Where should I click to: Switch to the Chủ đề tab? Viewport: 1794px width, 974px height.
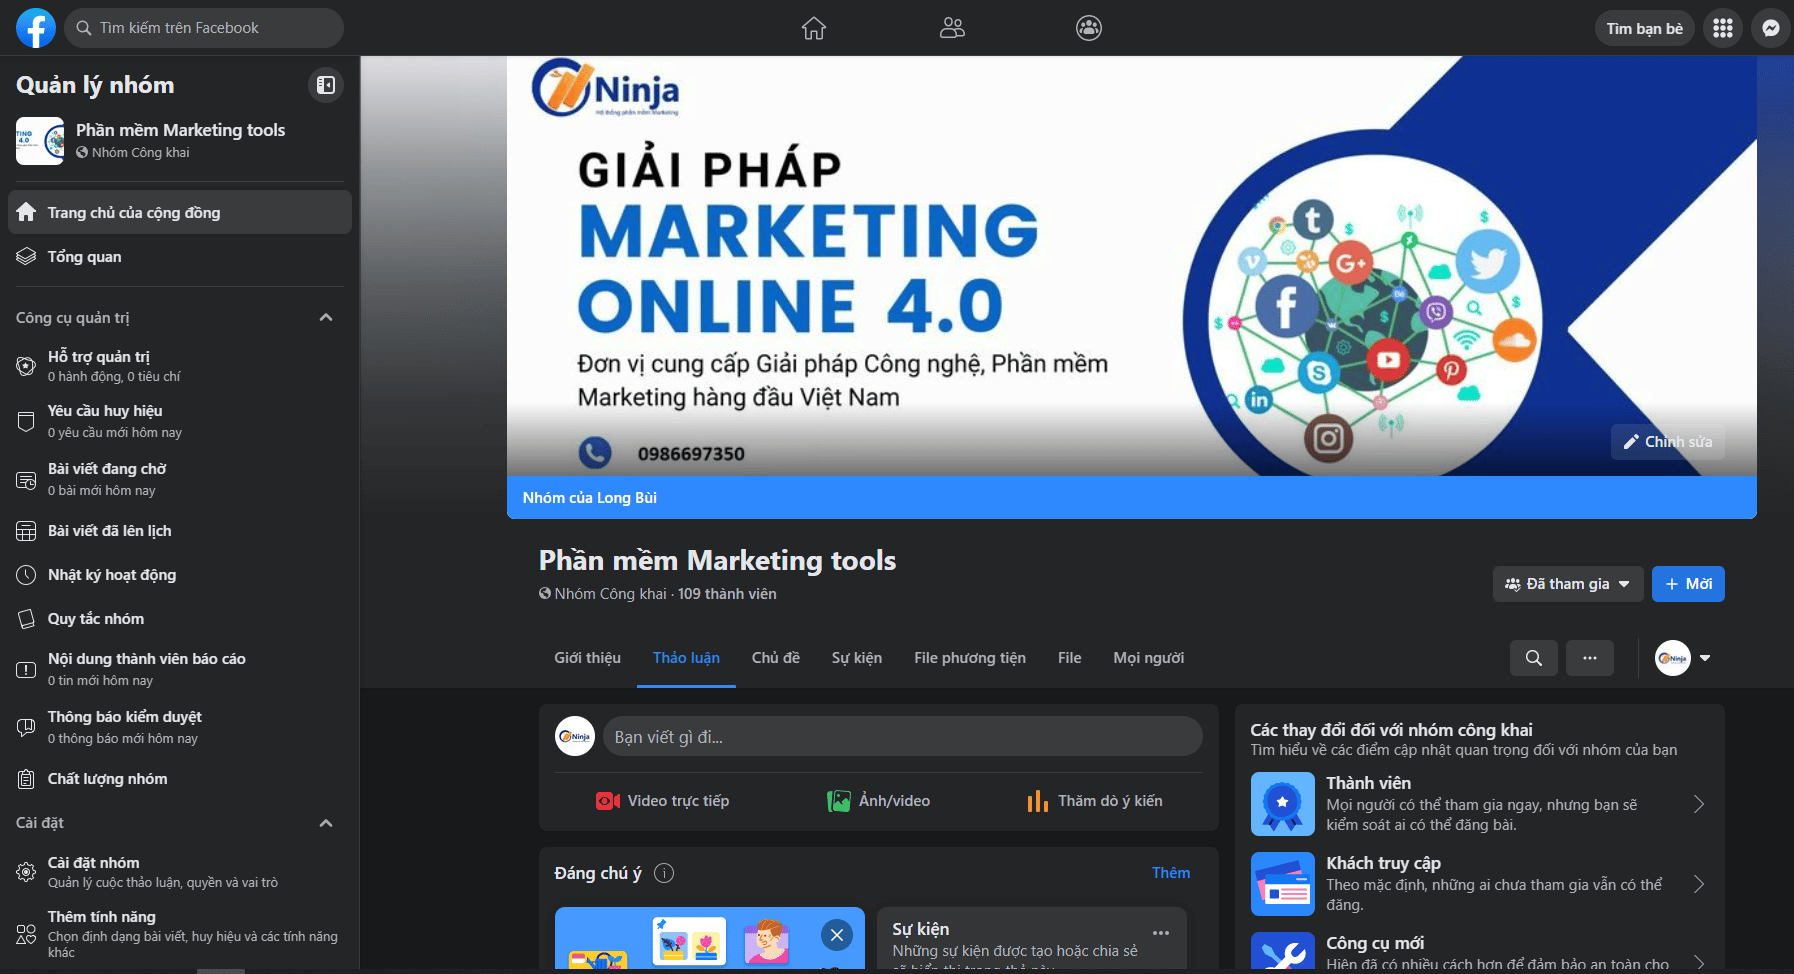[x=776, y=658]
